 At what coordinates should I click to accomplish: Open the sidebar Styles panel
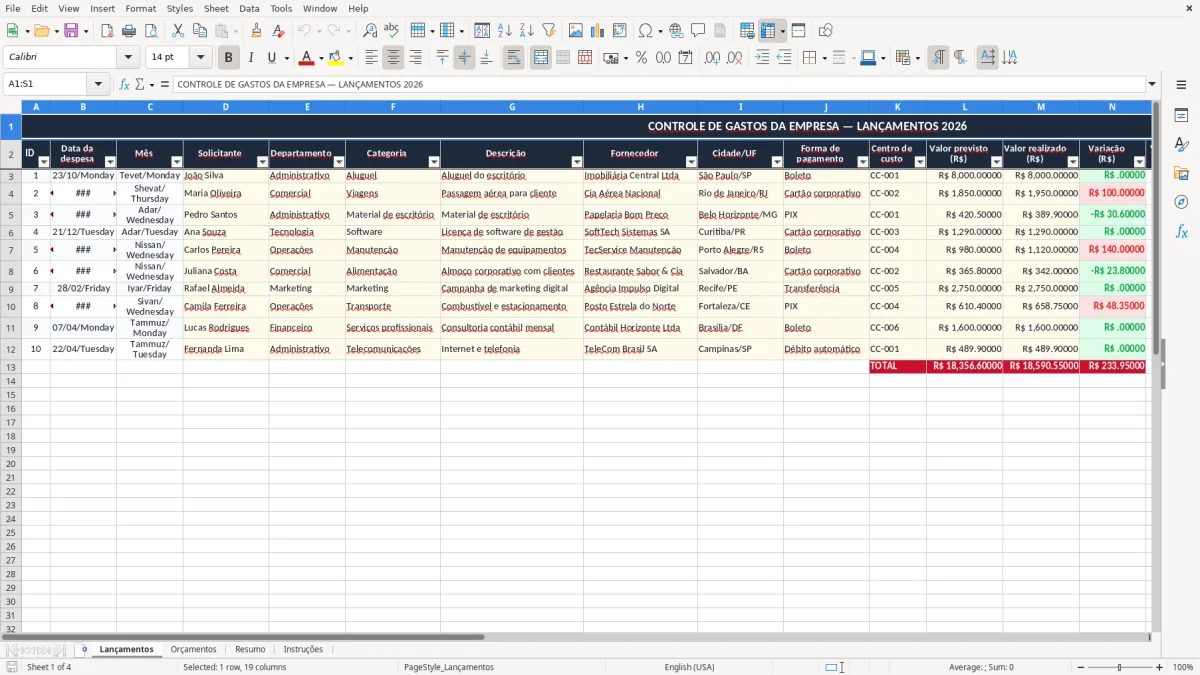coord(1181,145)
